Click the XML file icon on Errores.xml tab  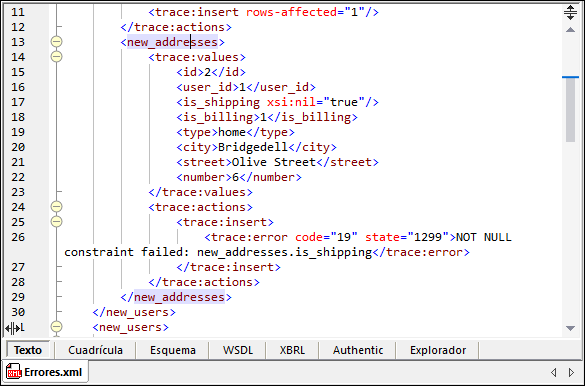pyautogui.click(x=14, y=372)
